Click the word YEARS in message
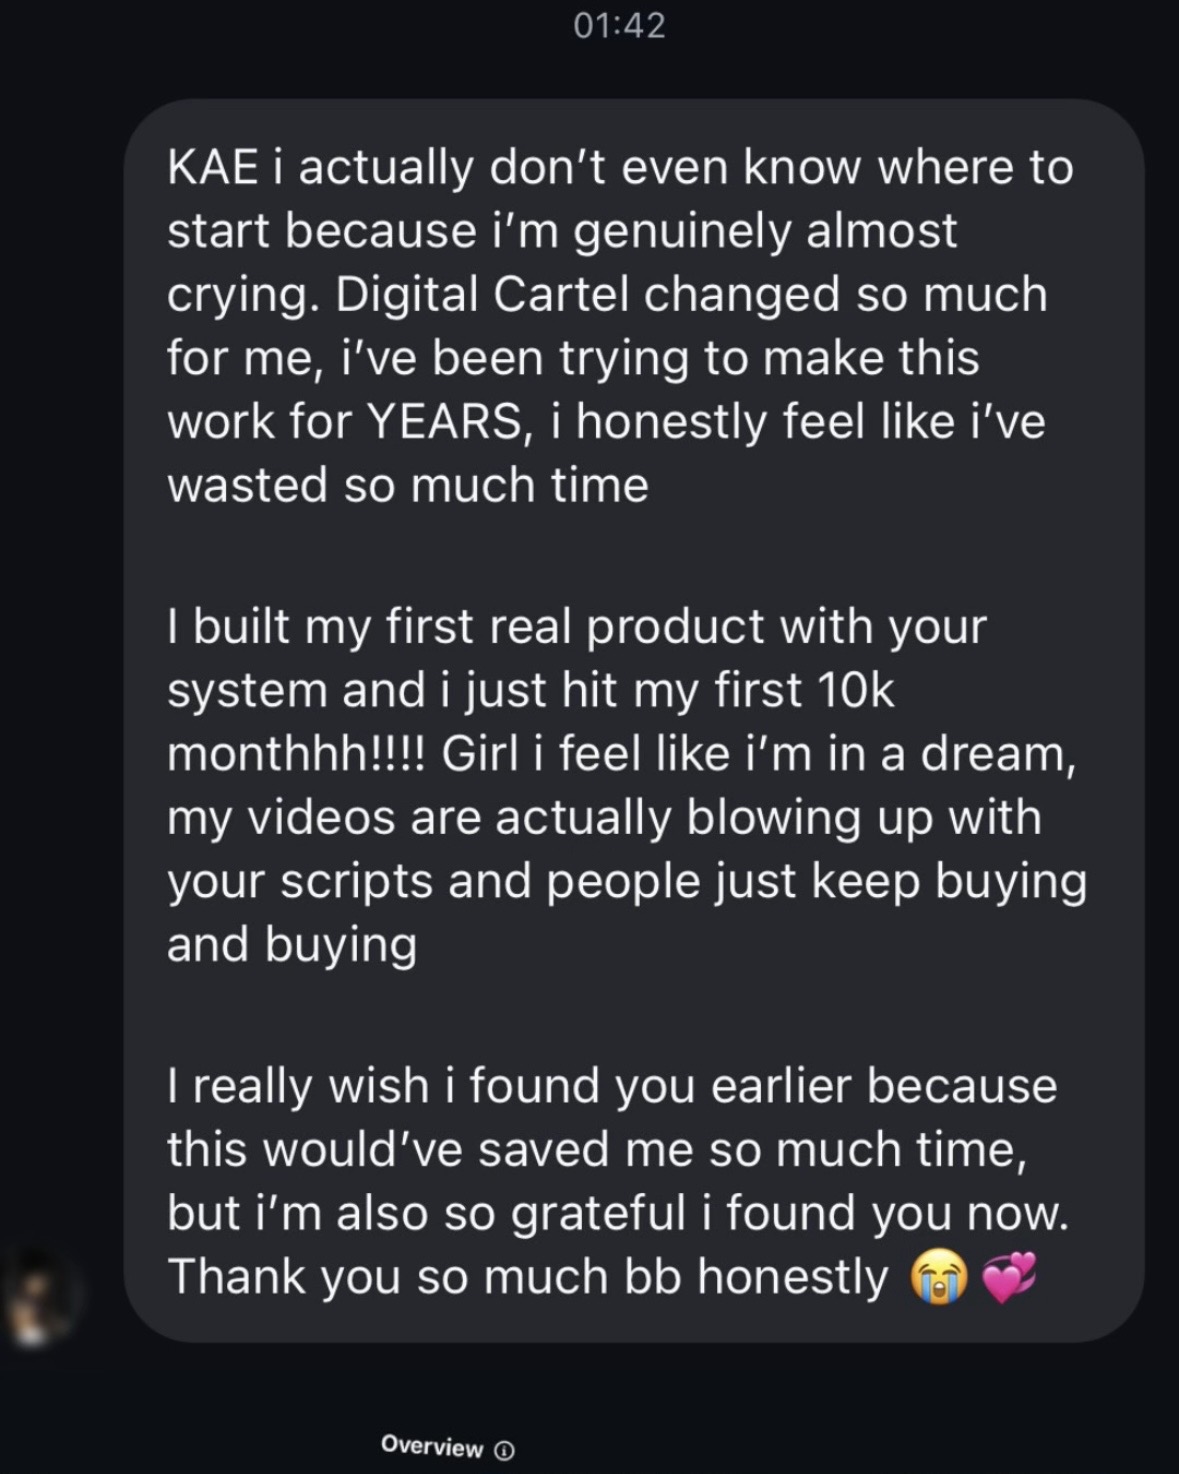The image size is (1179, 1474). [445, 422]
